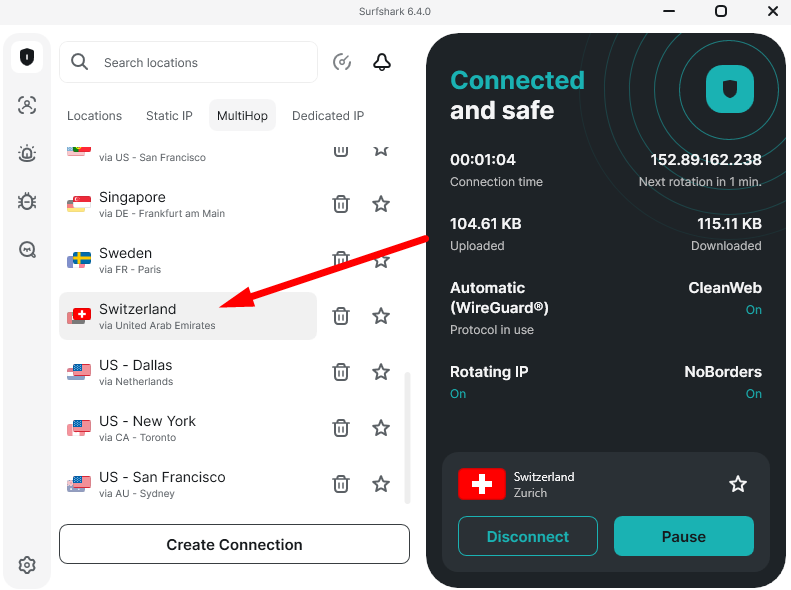791x590 pixels.
Task: Click the 00:01:04 connection time
Action: tap(483, 160)
